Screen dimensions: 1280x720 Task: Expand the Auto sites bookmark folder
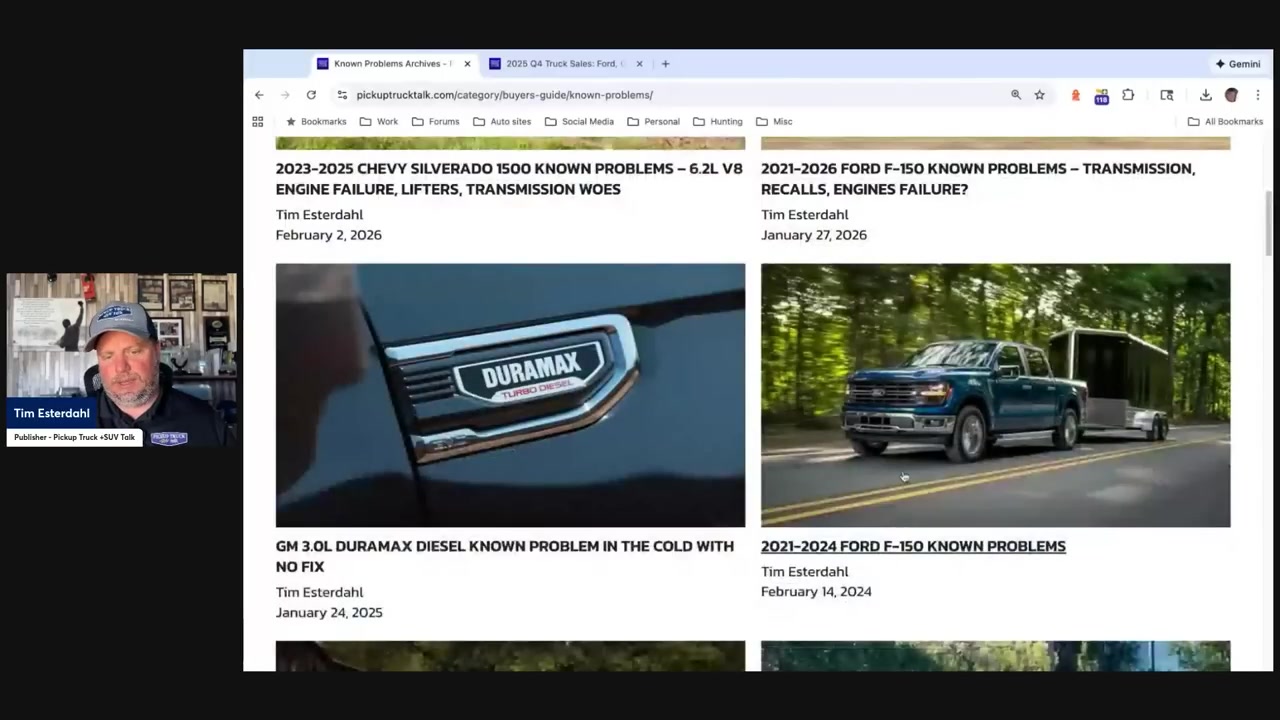point(502,122)
